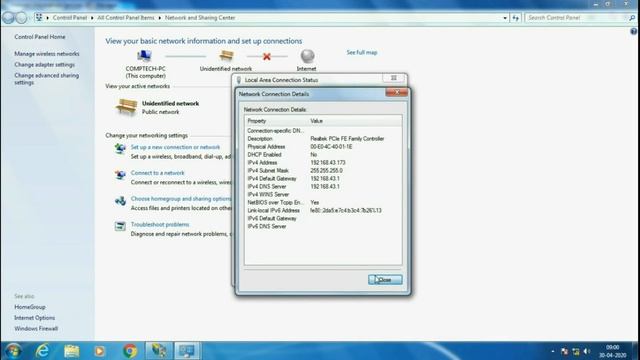The image size is (640, 360).
Task: Click the taskbar clock and date
Action: point(612,351)
